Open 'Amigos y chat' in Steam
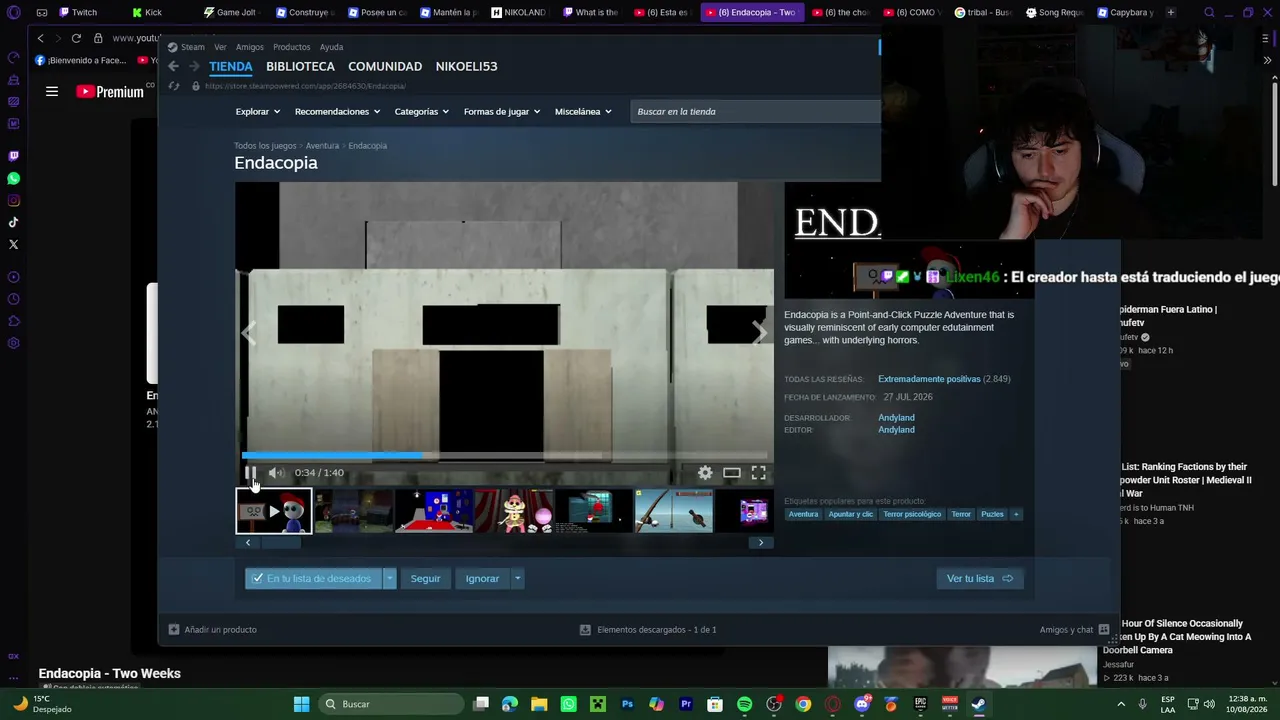 coord(1074,630)
